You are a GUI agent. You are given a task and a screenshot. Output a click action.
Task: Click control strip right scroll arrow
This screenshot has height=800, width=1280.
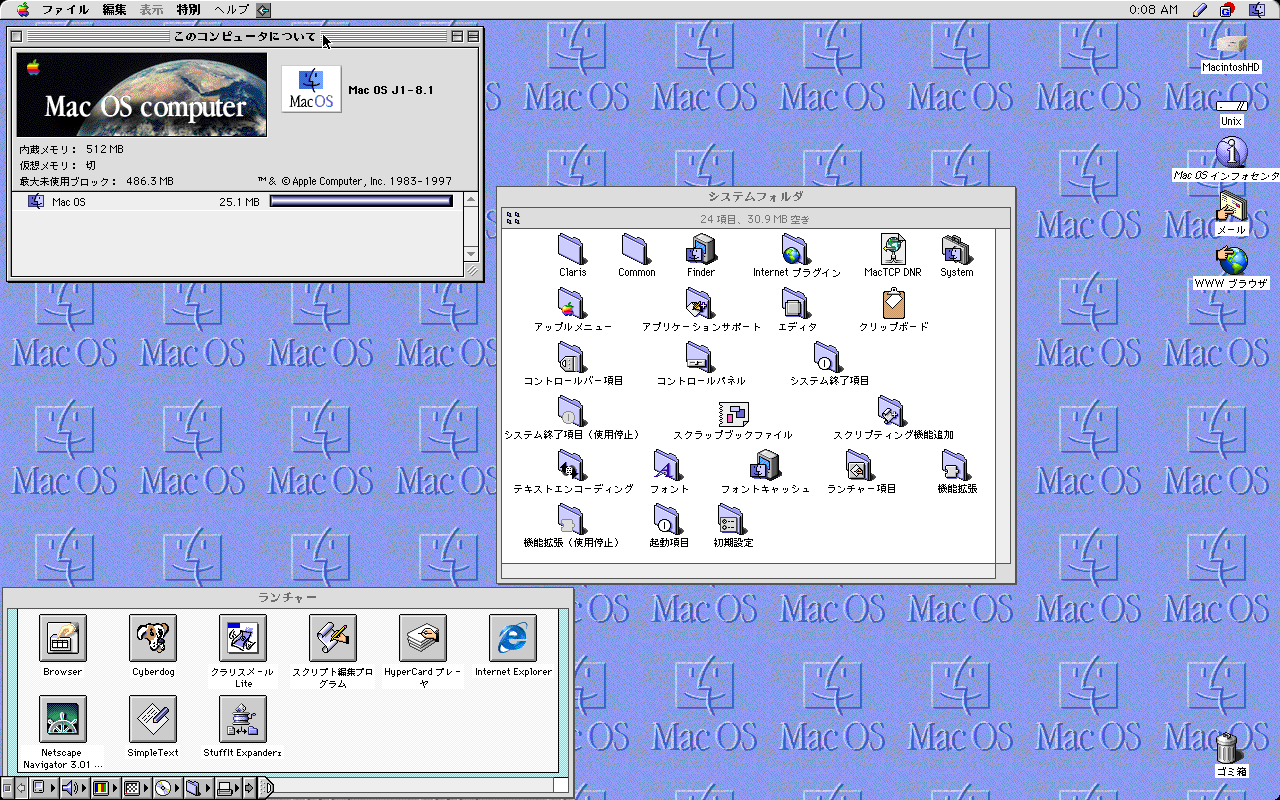pyautogui.click(x=250, y=788)
